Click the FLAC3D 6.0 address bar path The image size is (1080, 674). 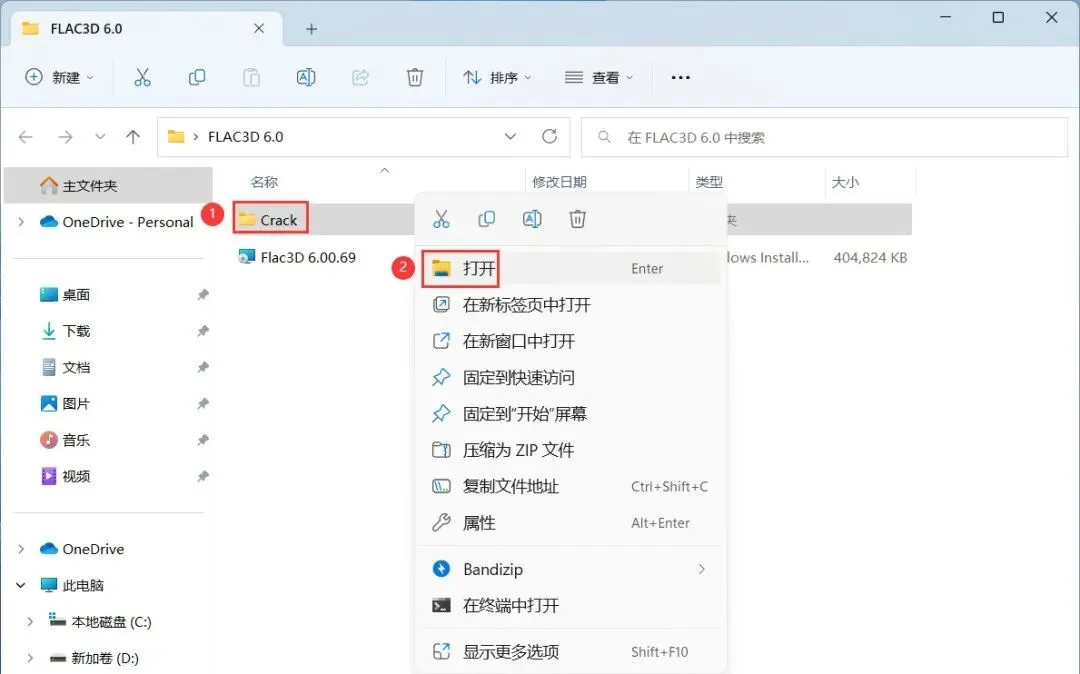245,137
